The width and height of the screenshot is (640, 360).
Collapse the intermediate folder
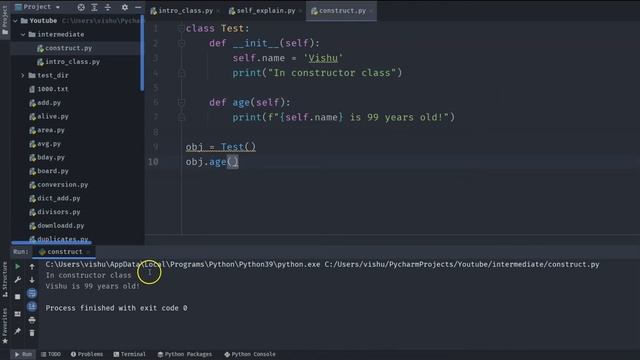point(23,35)
